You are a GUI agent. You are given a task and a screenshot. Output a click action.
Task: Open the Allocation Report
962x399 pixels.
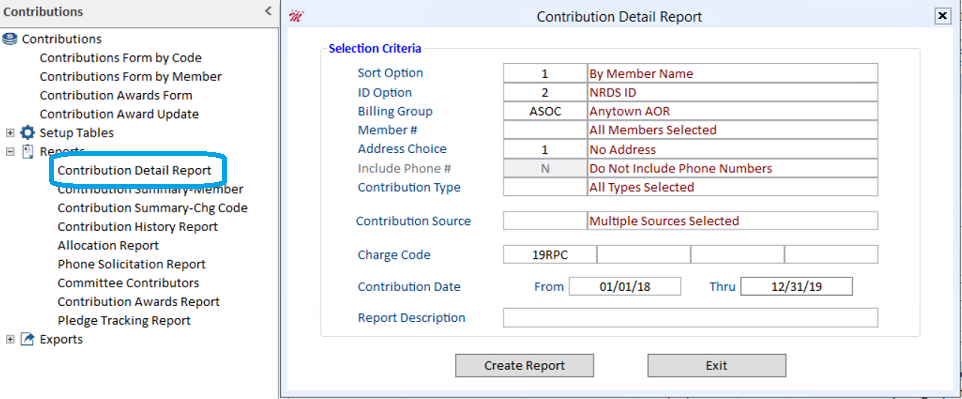pos(108,246)
